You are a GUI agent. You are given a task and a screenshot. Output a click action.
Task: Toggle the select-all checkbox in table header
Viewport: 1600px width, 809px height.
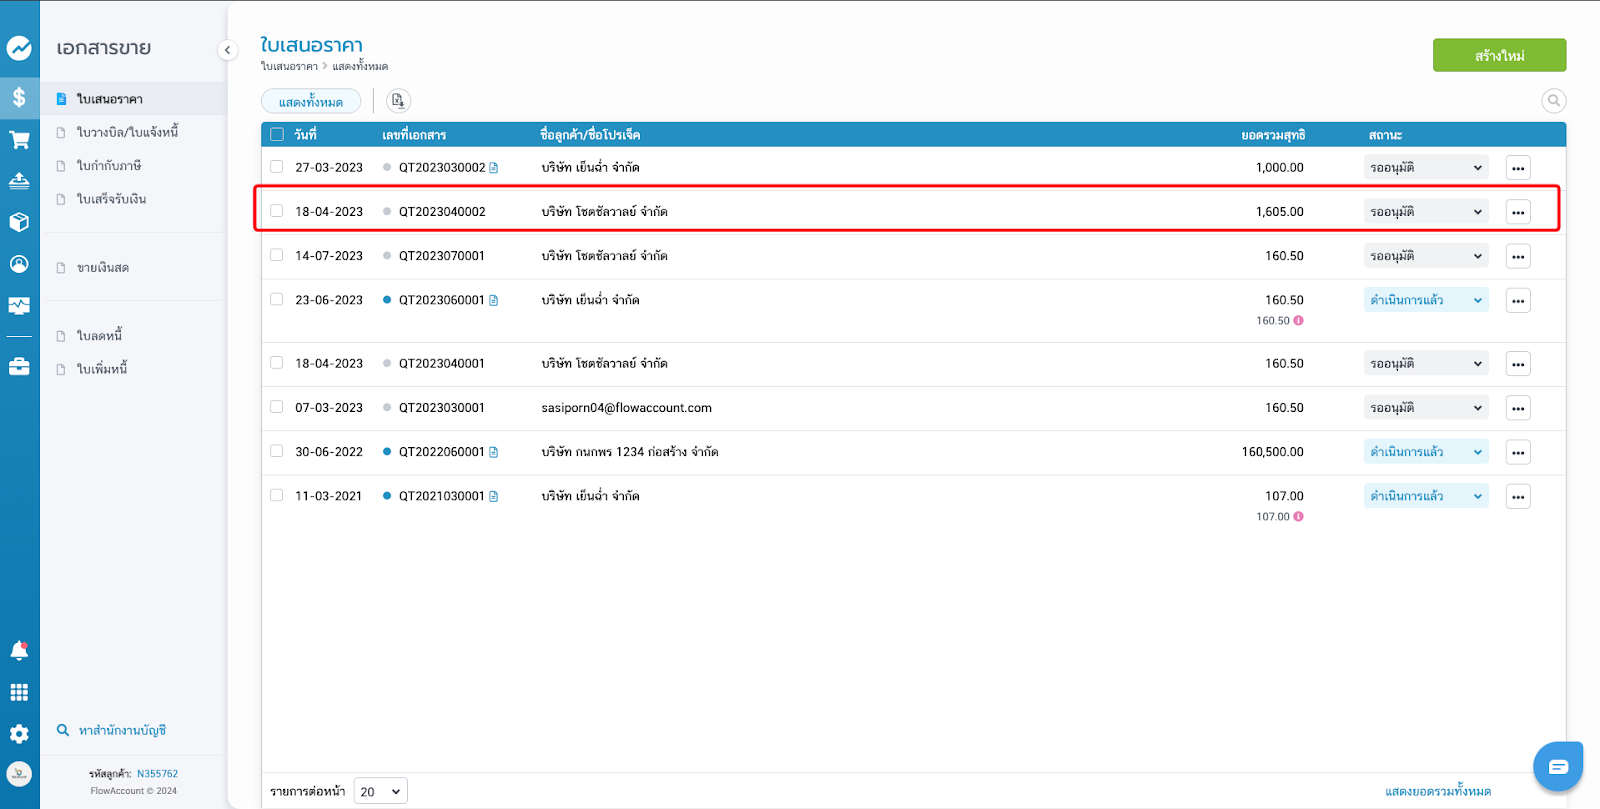(x=277, y=135)
